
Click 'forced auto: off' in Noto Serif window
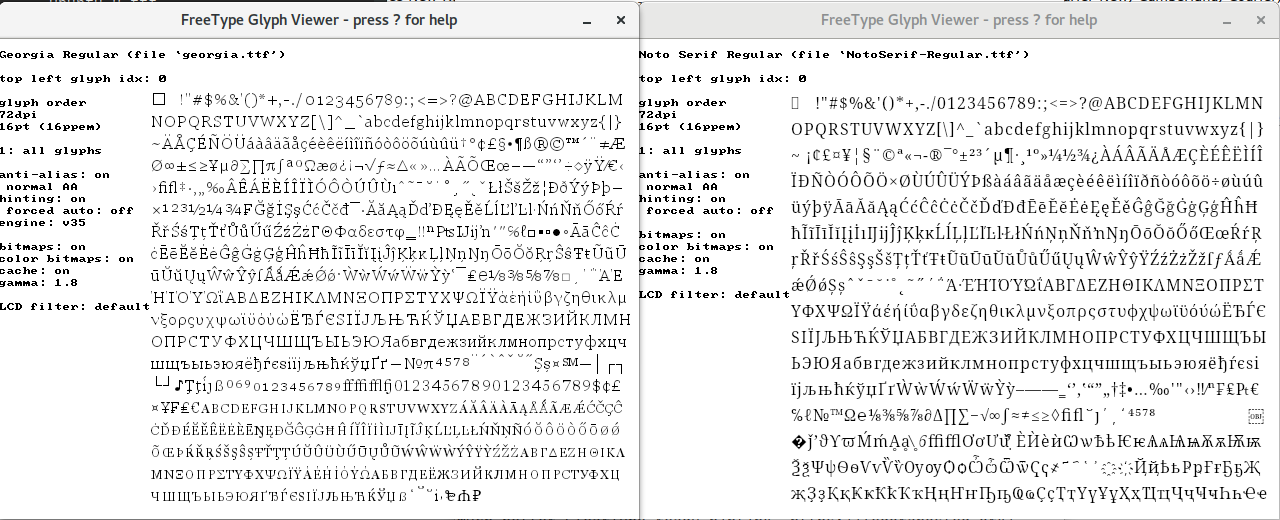tap(711, 210)
